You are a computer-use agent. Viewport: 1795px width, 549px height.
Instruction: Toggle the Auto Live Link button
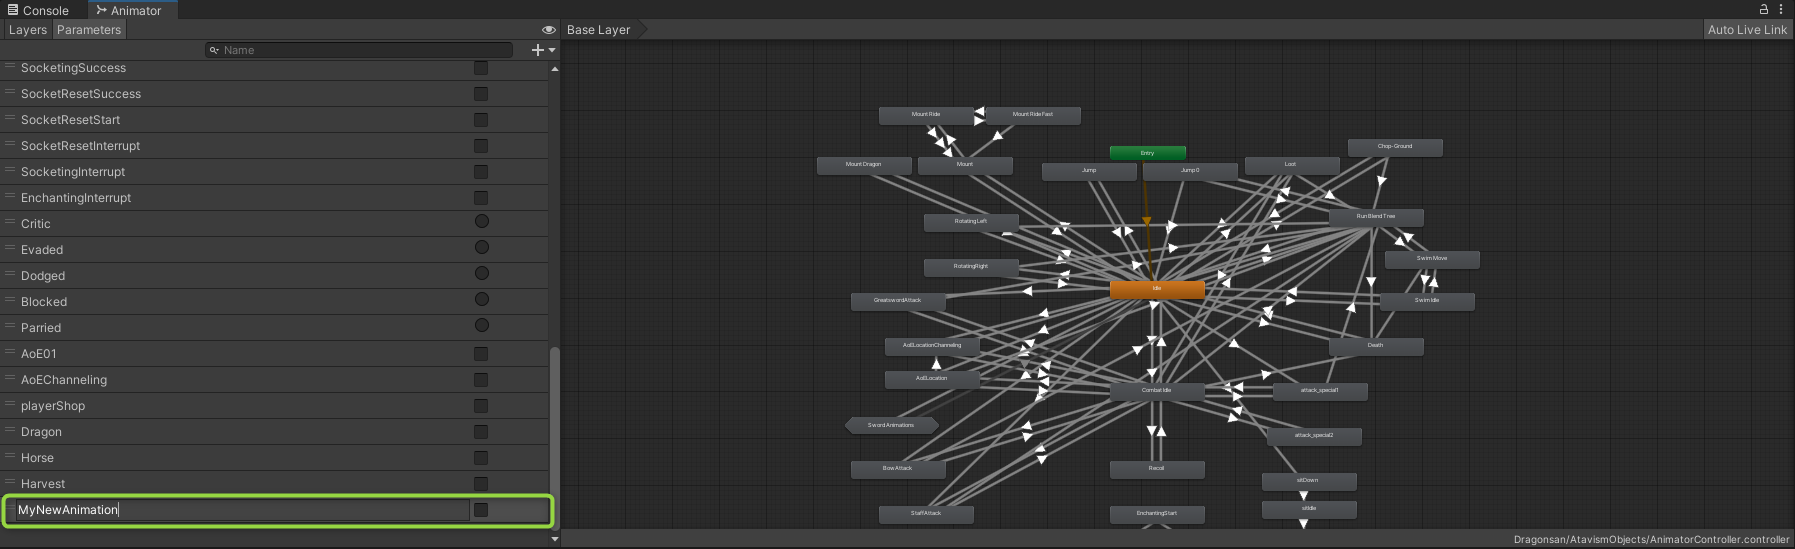[x=1746, y=30]
